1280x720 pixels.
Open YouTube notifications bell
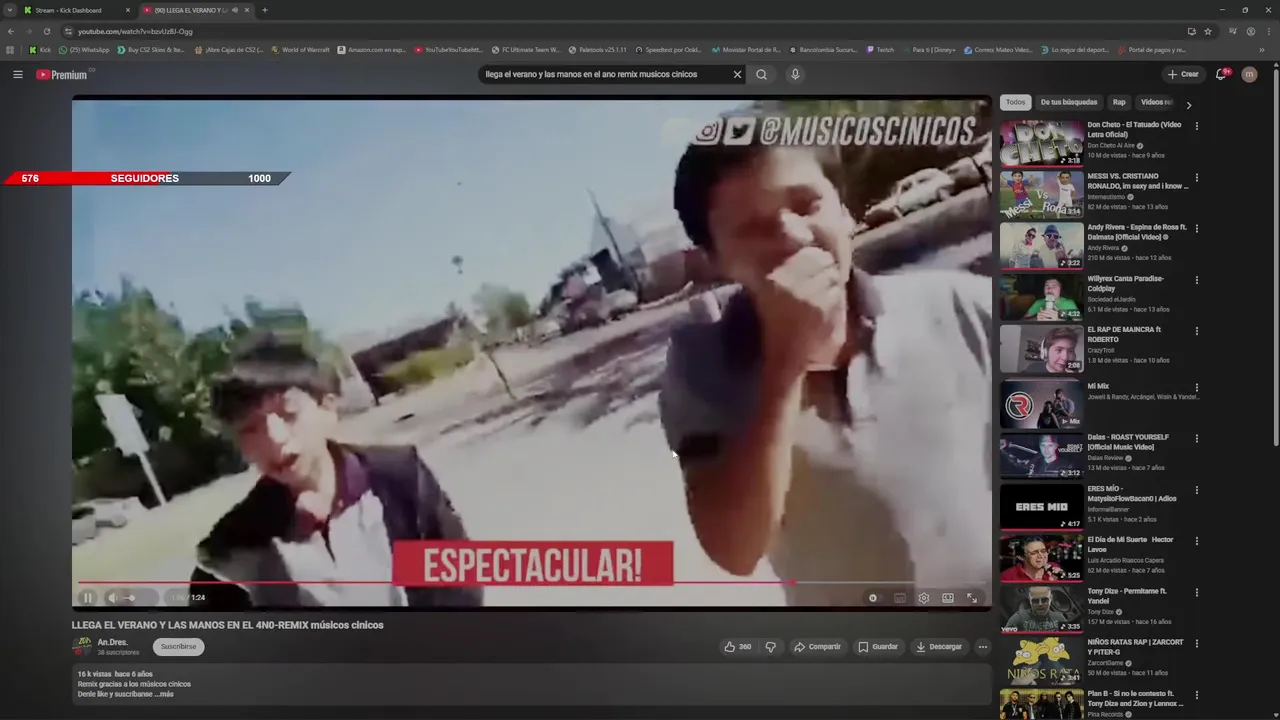point(1221,74)
